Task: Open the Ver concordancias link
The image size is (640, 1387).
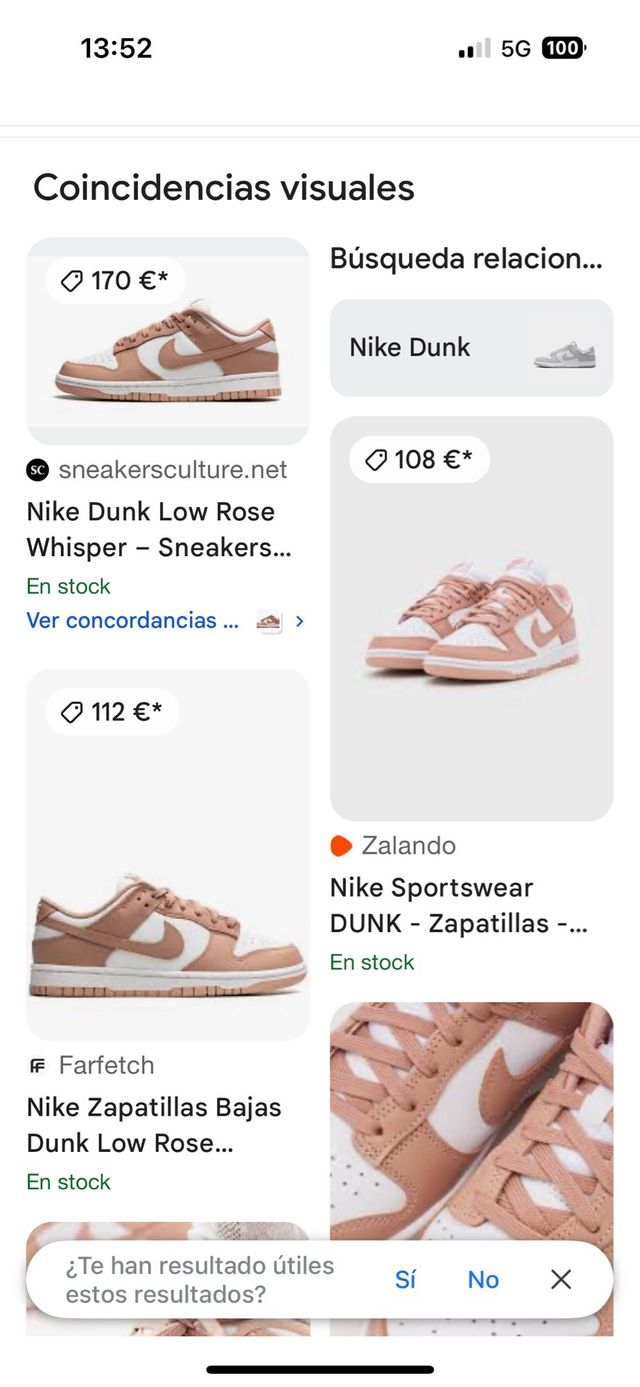Action: (x=133, y=621)
